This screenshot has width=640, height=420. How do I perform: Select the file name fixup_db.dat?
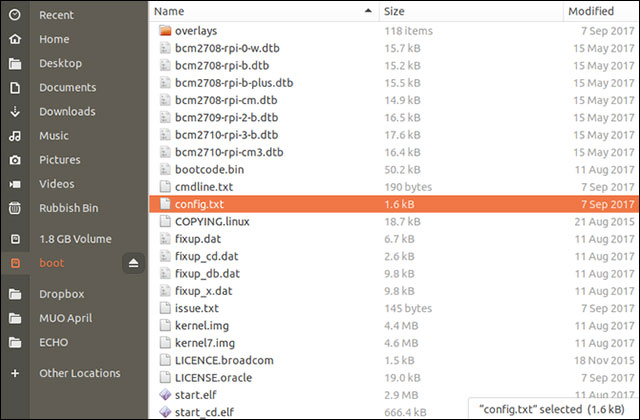[207, 273]
